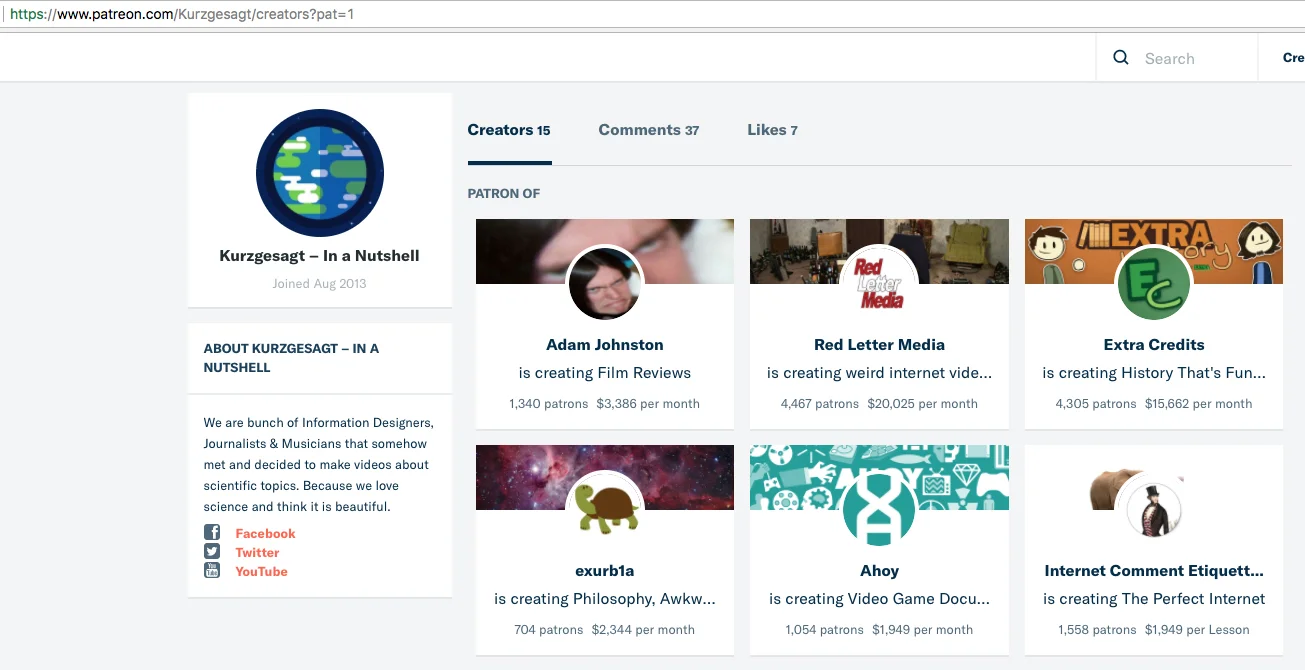Click 'is creating The Perfect Internet' text
Viewport: 1305px width, 670px height.
[x=1154, y=599]
